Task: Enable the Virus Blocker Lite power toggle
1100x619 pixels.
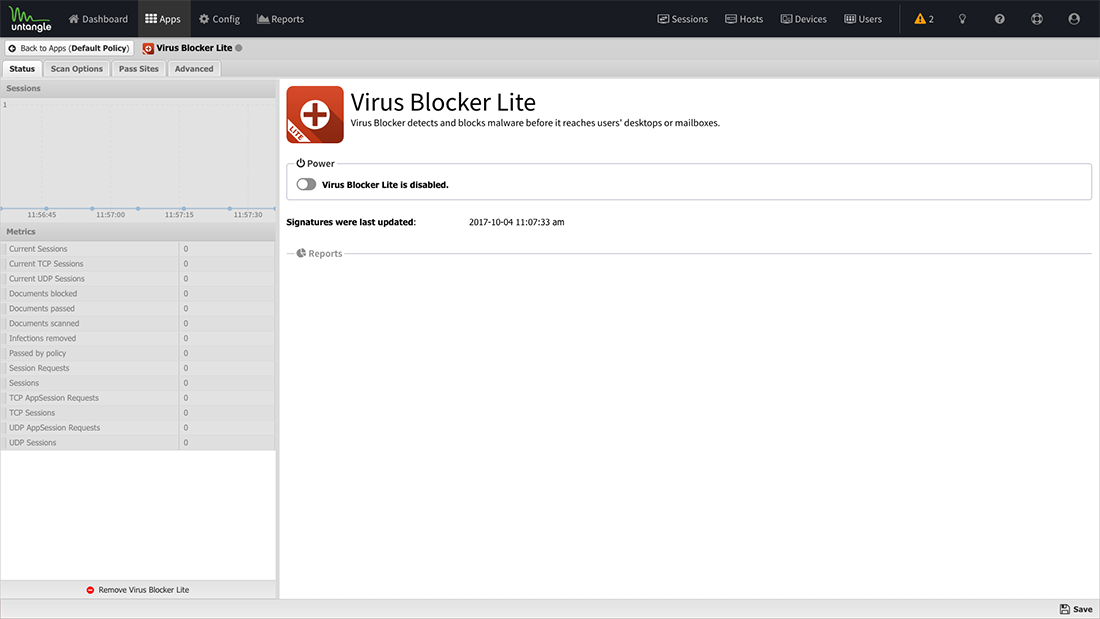Action: (306, 185)
